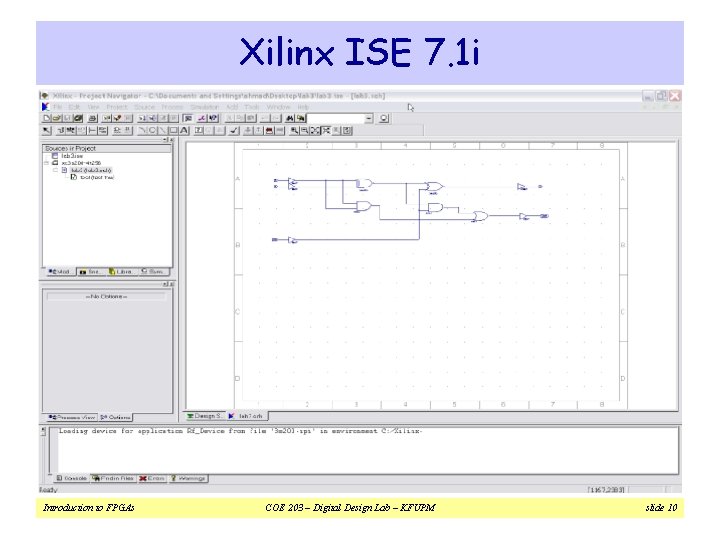This screenshot has width=720, height=540.
Task: Switch to the Process View tab
Action: pyautogui.click(x=72, y=417)
